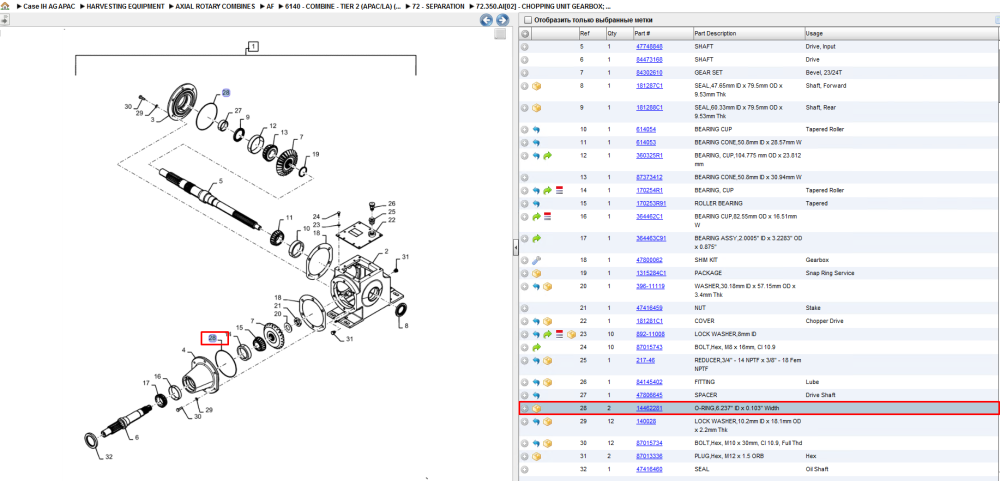Click the box icon in WASHER row 20

pyautogui.click(x=548, y=286)
